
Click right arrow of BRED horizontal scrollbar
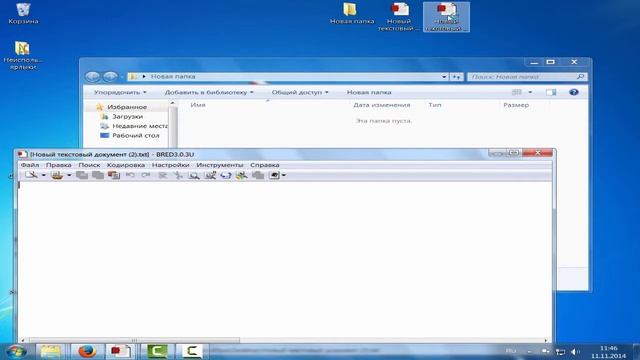[546, 340]
